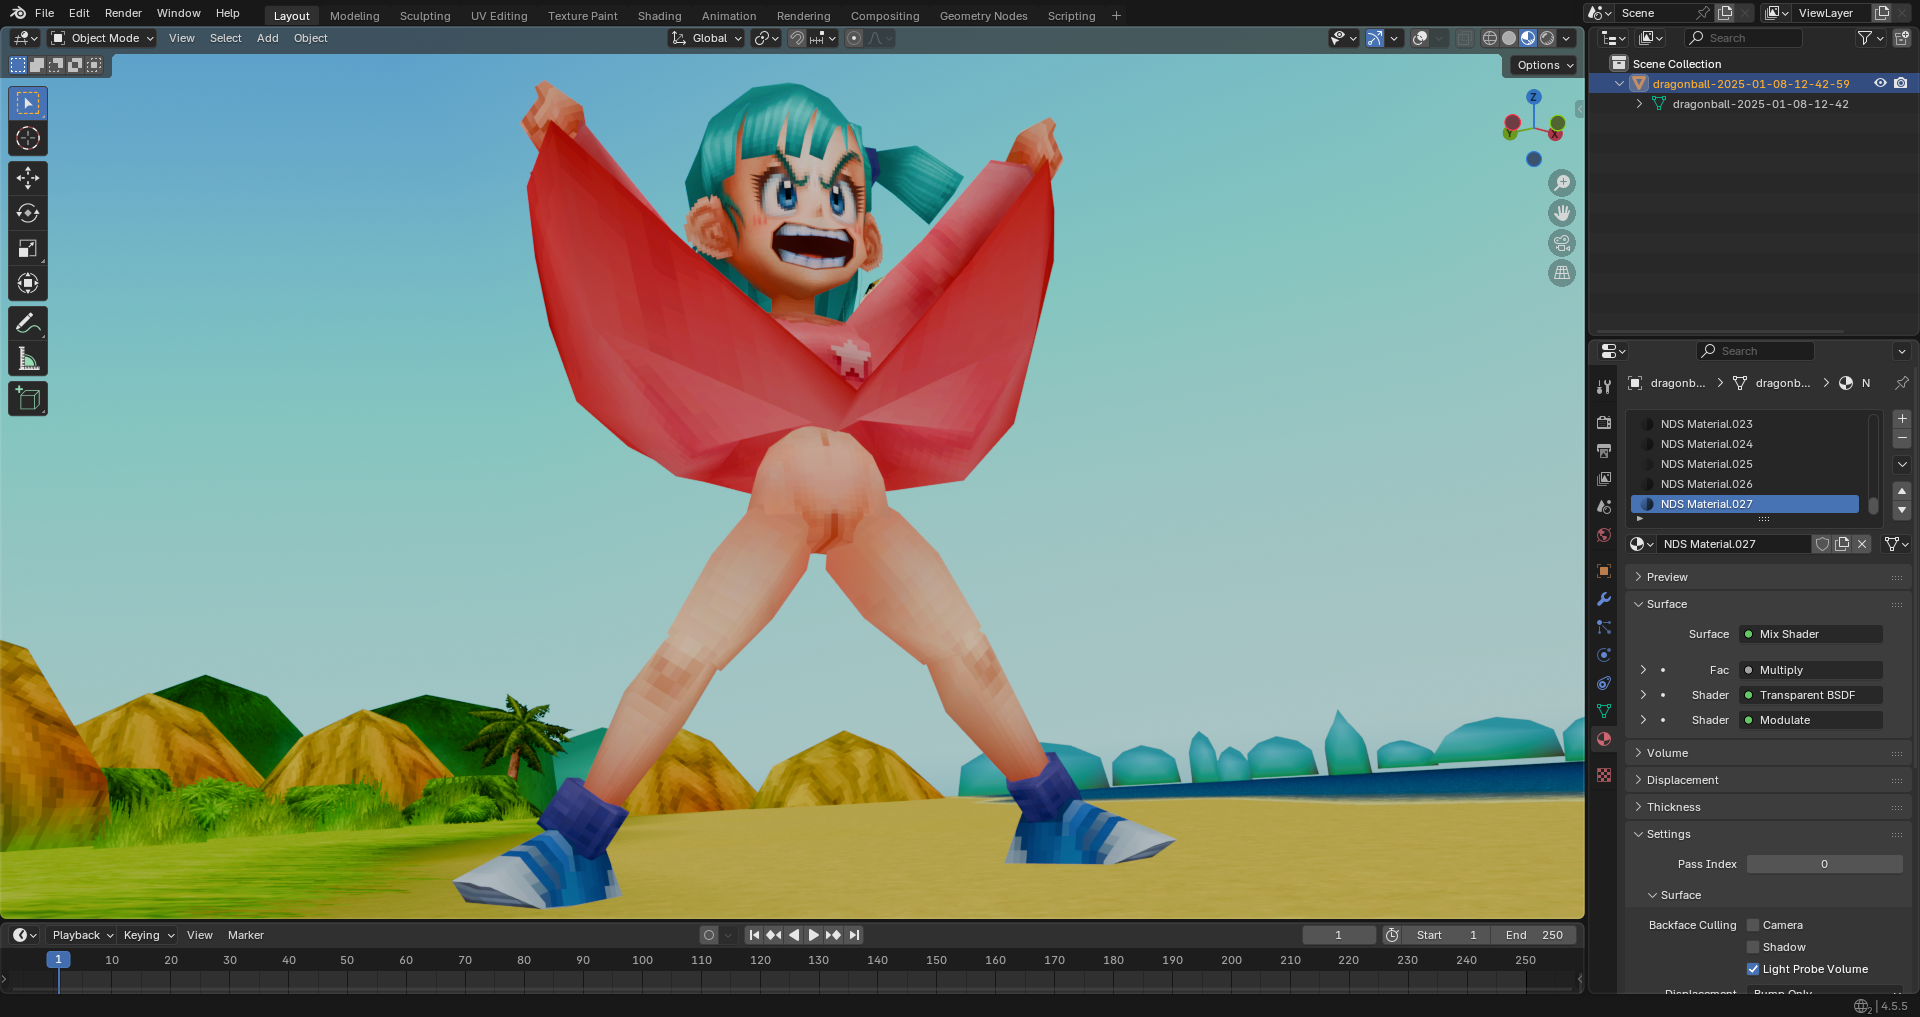The height and width of the screenshot is (1017, 1920).
Task: Expand the dragonball mesh child in outliner
Action: [x=1639, y=104]
